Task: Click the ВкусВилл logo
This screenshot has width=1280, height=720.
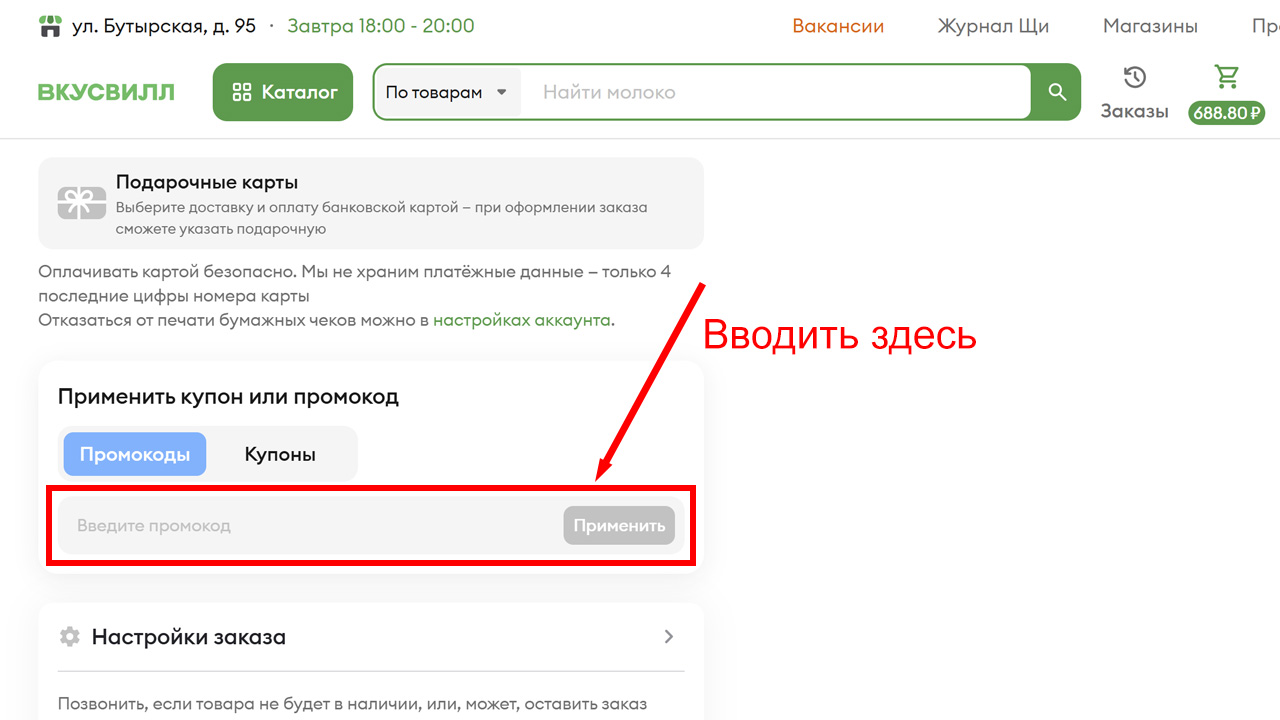Action: [106, 92]
